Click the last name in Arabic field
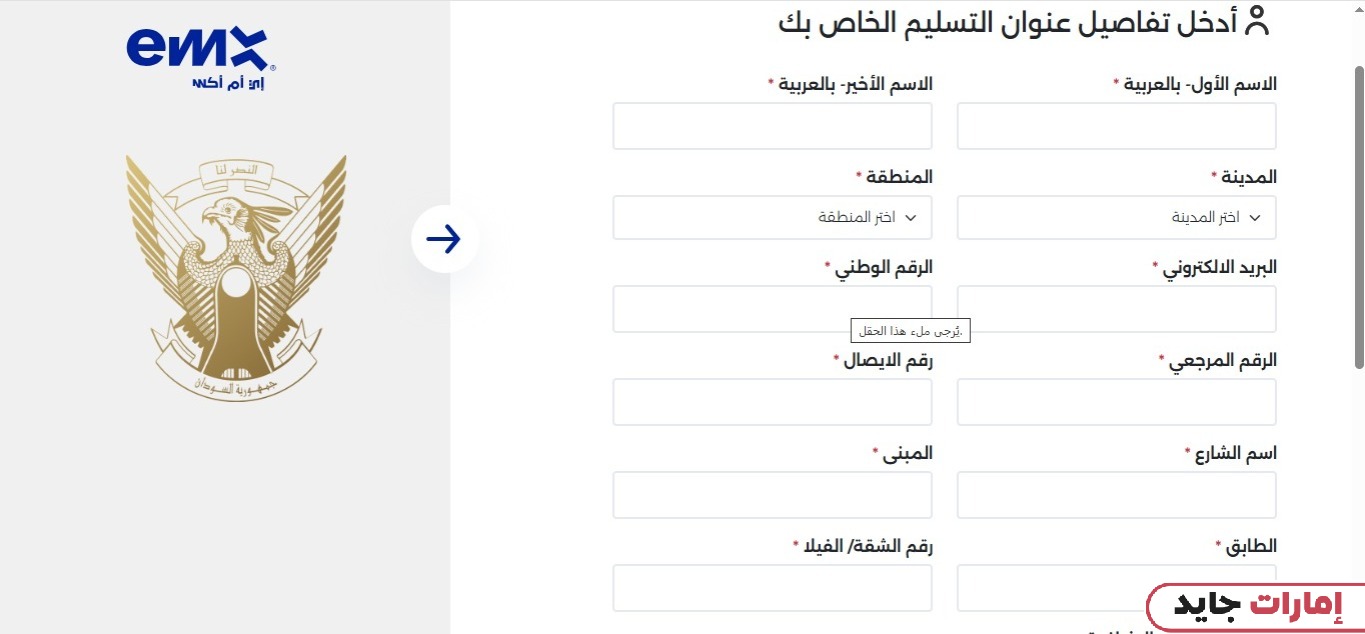This screenshot has height=634, width=1365. [772, 126]
